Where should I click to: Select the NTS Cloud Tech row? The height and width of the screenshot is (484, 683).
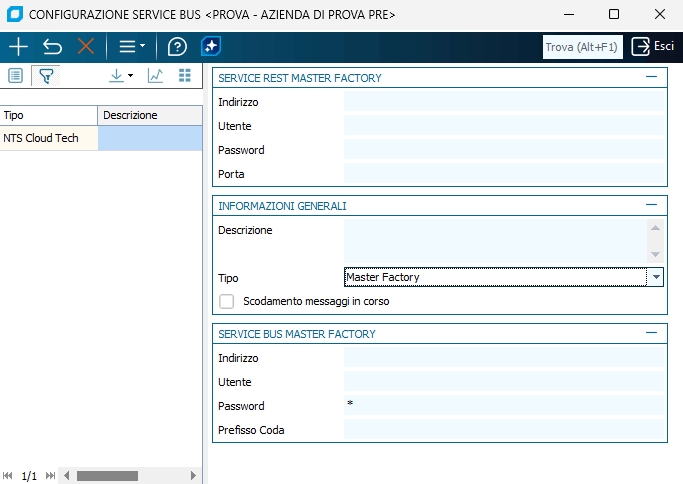click(48, 139)
